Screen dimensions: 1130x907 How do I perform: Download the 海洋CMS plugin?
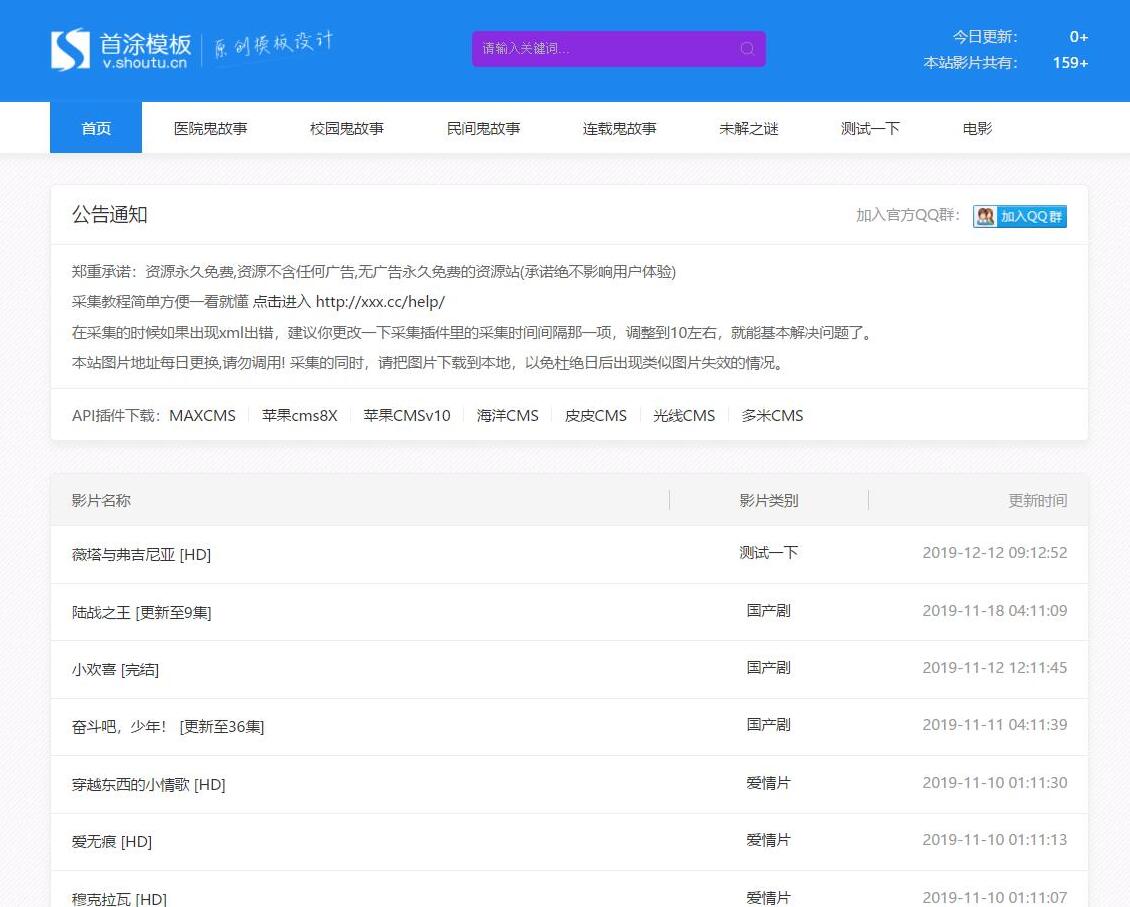tap(507, 416)
